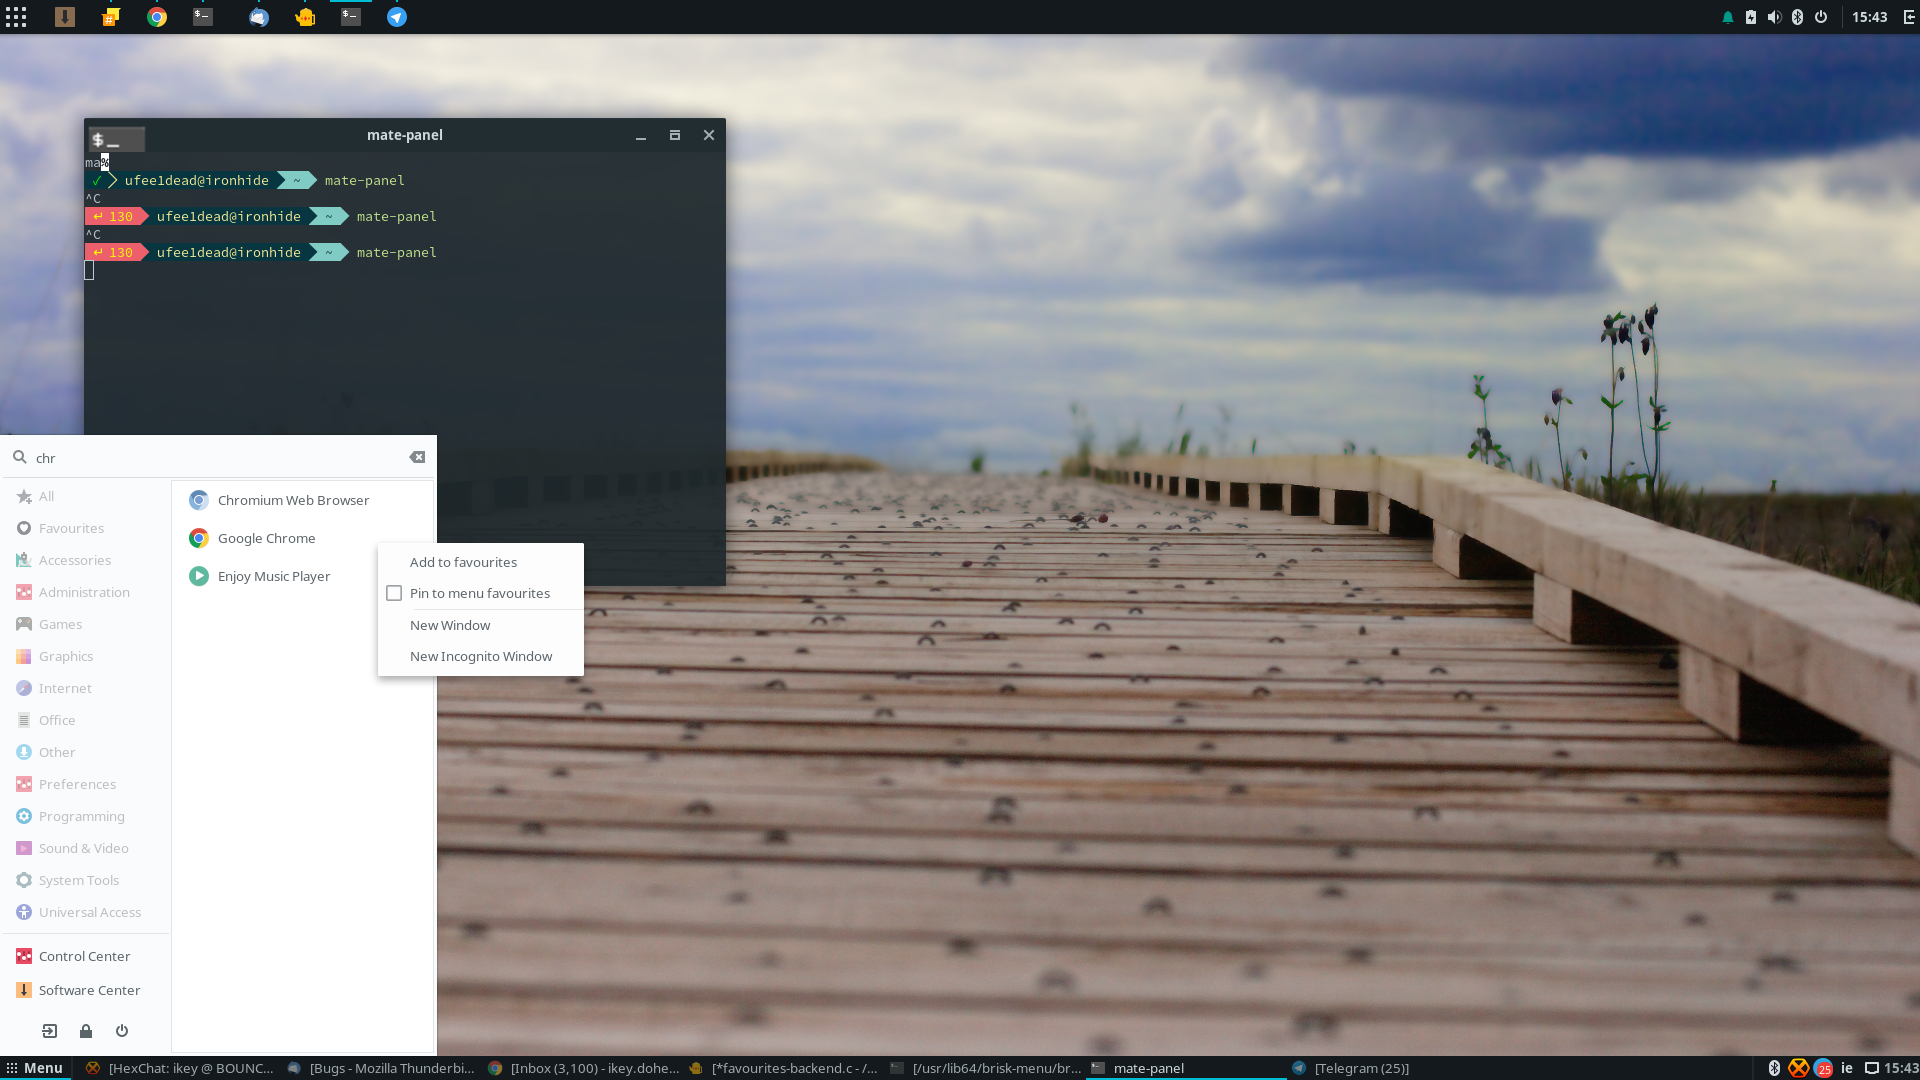Select the Sound & Video category
Viewport: 1920px width, 1080px height.
[x=88, y=848]
